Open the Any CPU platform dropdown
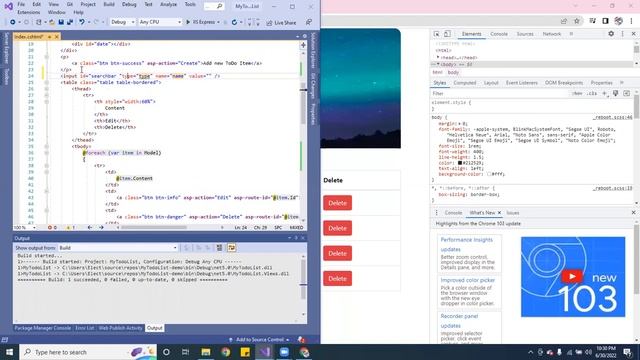Image resolution: width=640 pixels, height=360 pixels. coord(160,22)
